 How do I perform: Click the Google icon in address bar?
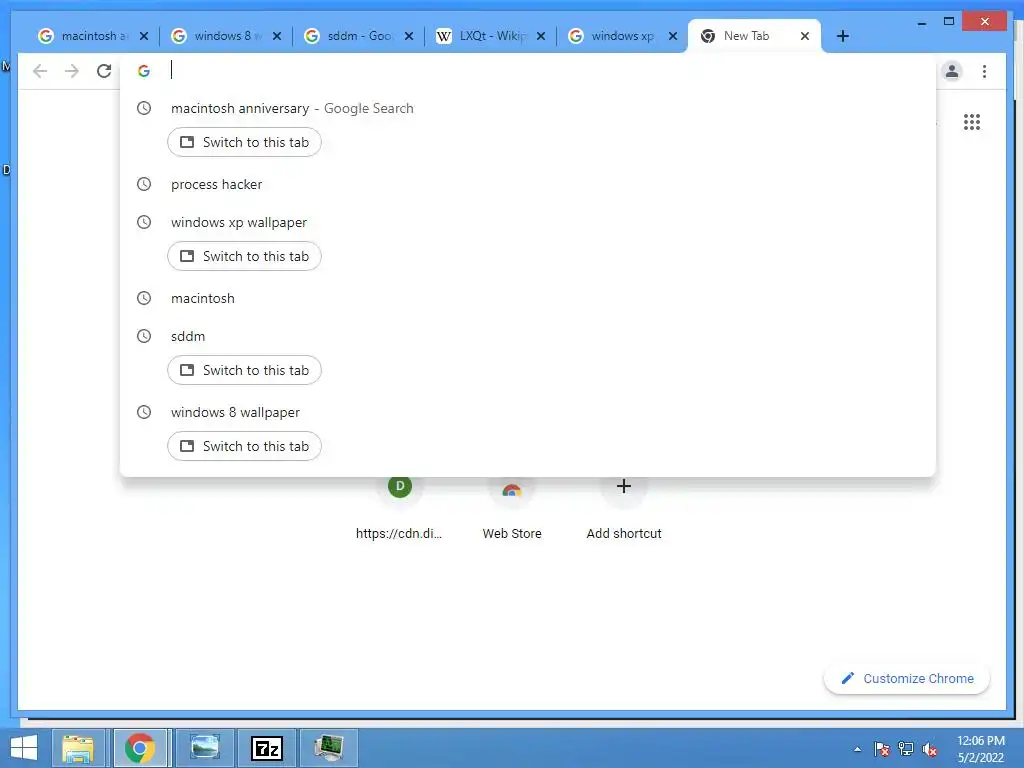[x=144, y=71]
